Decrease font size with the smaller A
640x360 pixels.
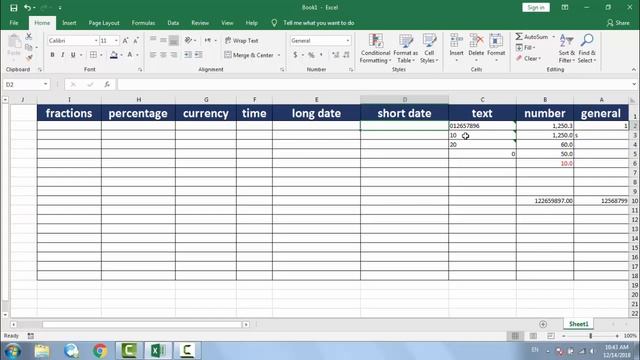click(x=136, y=40)
